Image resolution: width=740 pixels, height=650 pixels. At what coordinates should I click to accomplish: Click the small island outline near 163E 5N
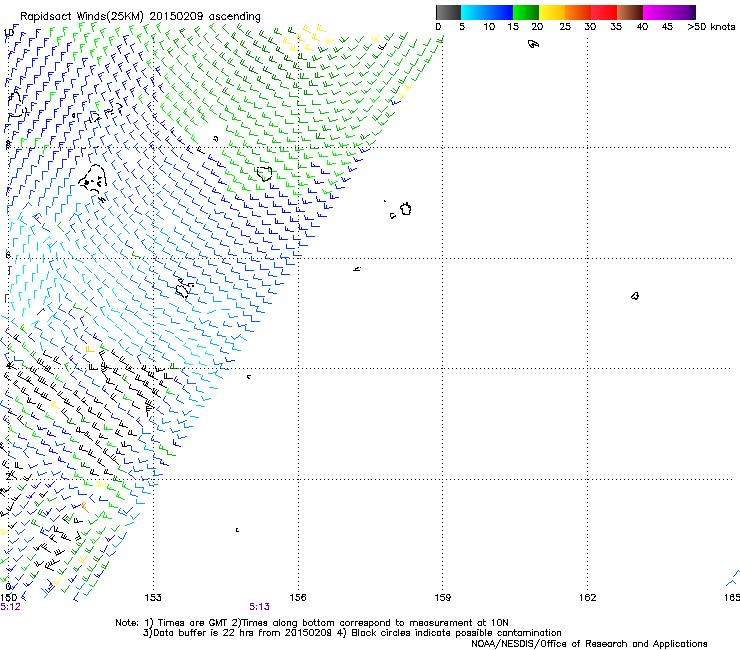pyautogui.click(x=635, y=296)
